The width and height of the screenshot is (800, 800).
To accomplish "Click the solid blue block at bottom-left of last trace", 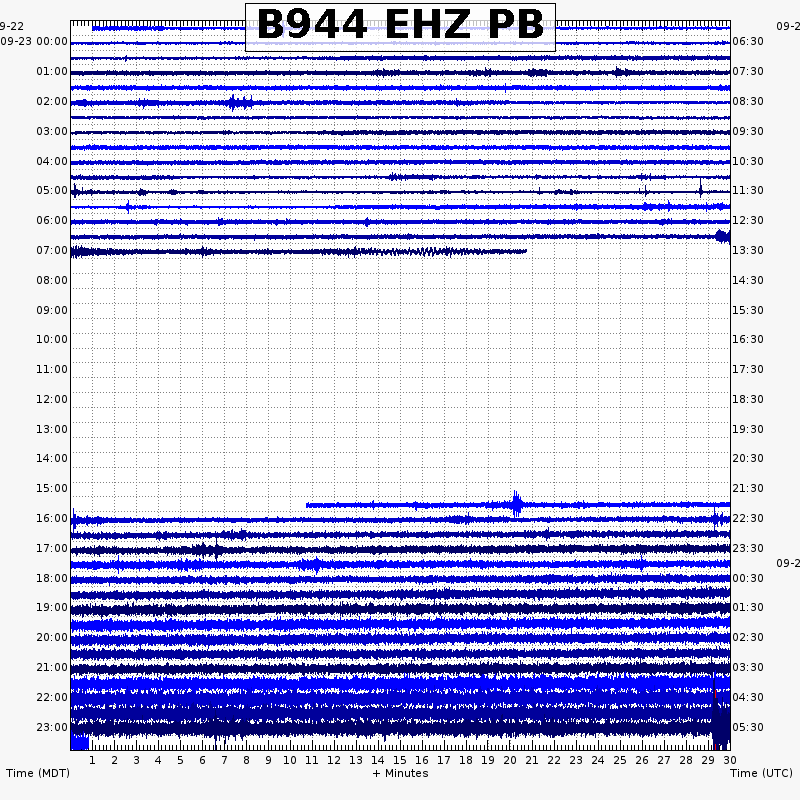I will 80,741.
